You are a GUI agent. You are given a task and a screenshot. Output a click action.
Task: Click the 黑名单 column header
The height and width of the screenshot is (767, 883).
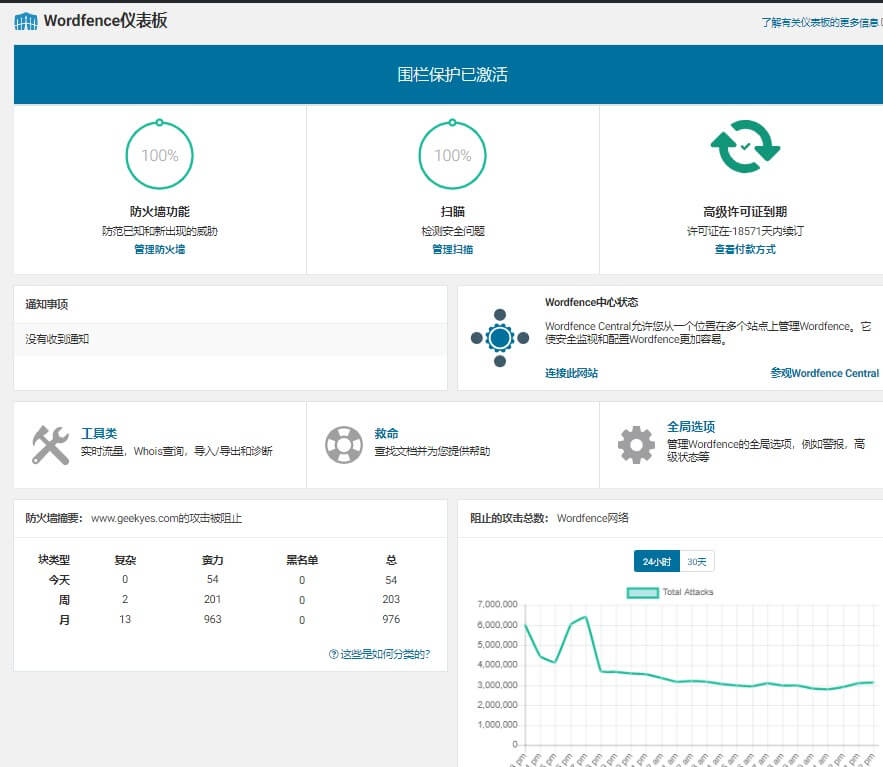[x=302, y=560]
